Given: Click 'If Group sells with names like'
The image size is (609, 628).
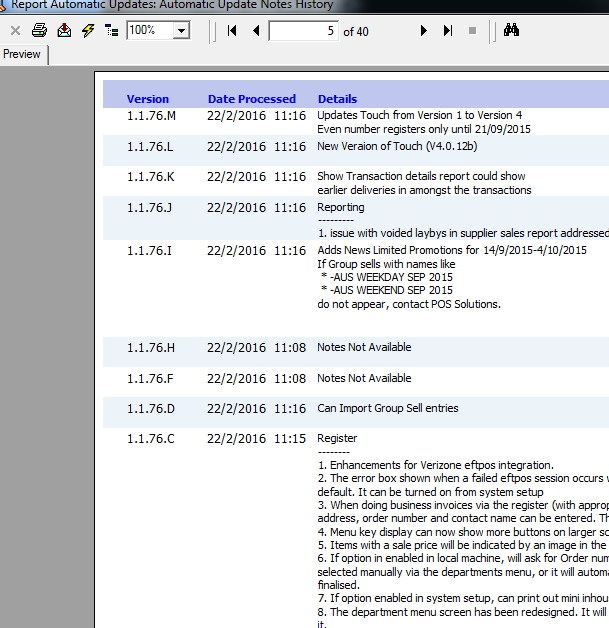Looking at the screenshot, I should [x=386, y=264].
